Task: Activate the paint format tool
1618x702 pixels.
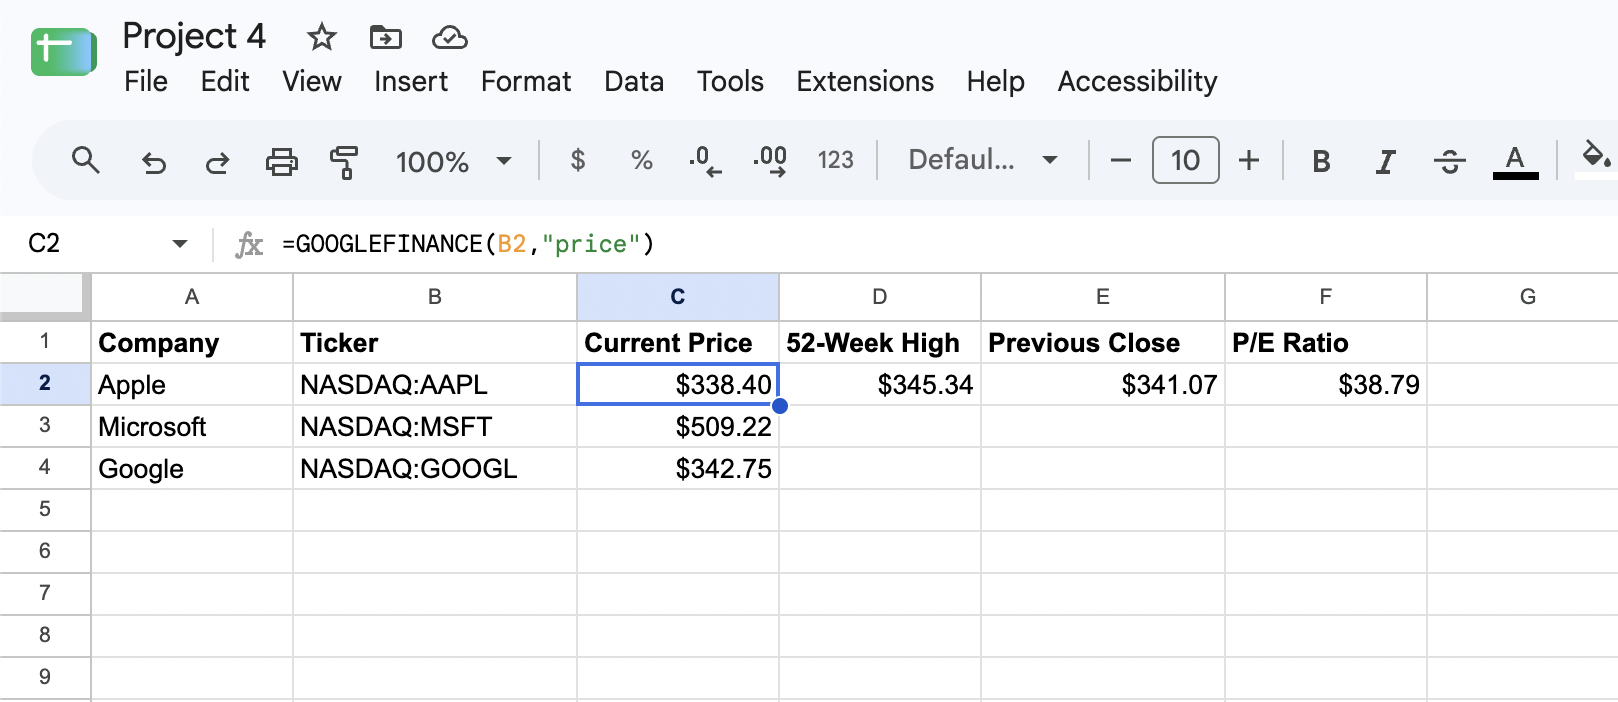Action: (344, 161)
